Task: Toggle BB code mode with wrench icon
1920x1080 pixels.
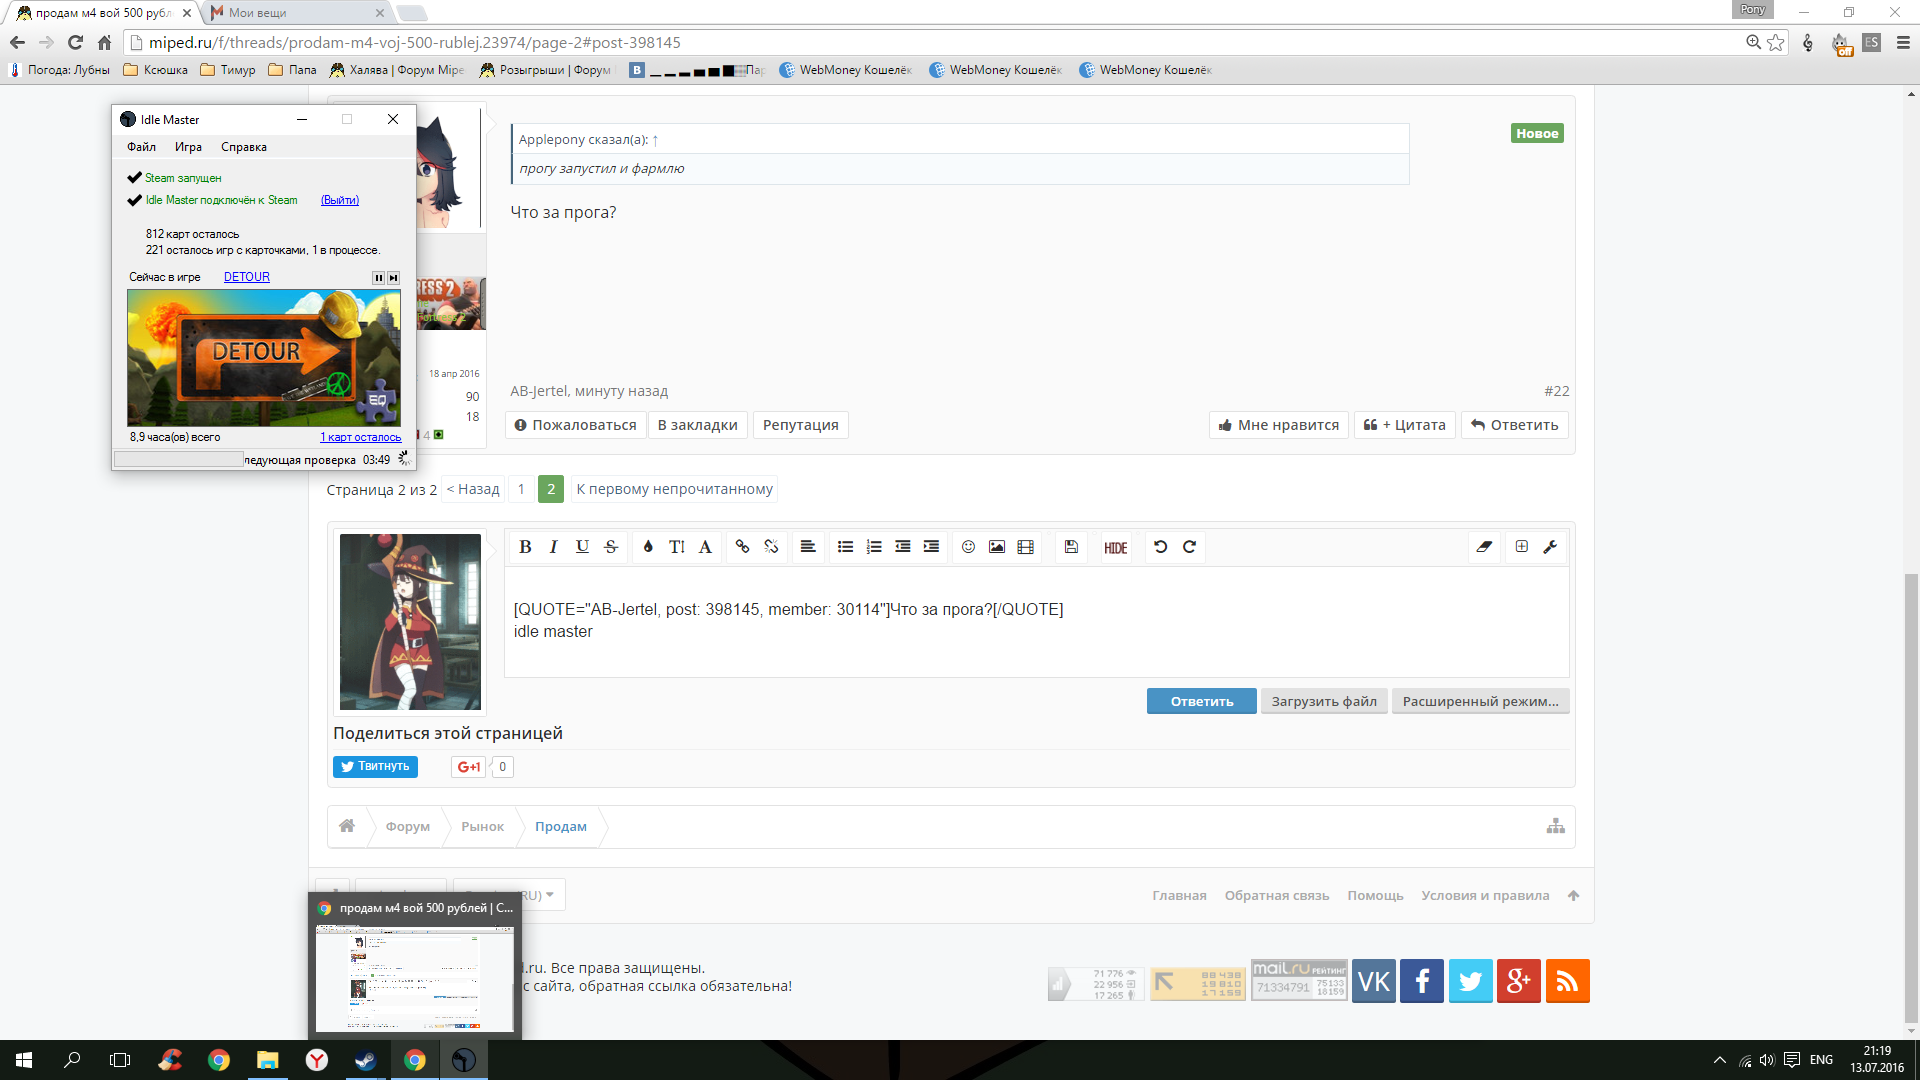Action: coord(1550,547)
